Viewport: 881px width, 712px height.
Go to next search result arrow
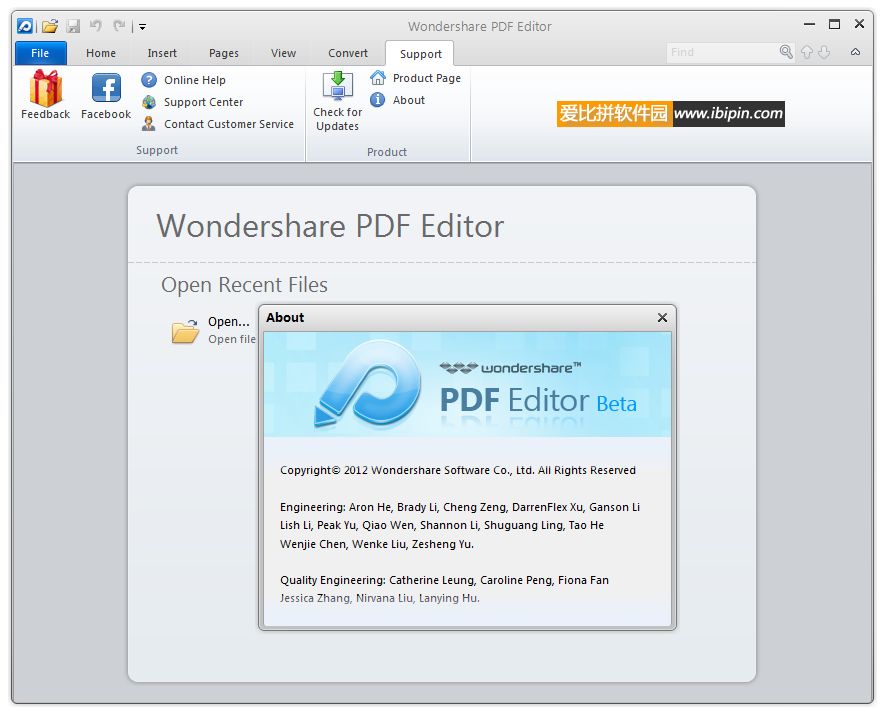point(824,52)
